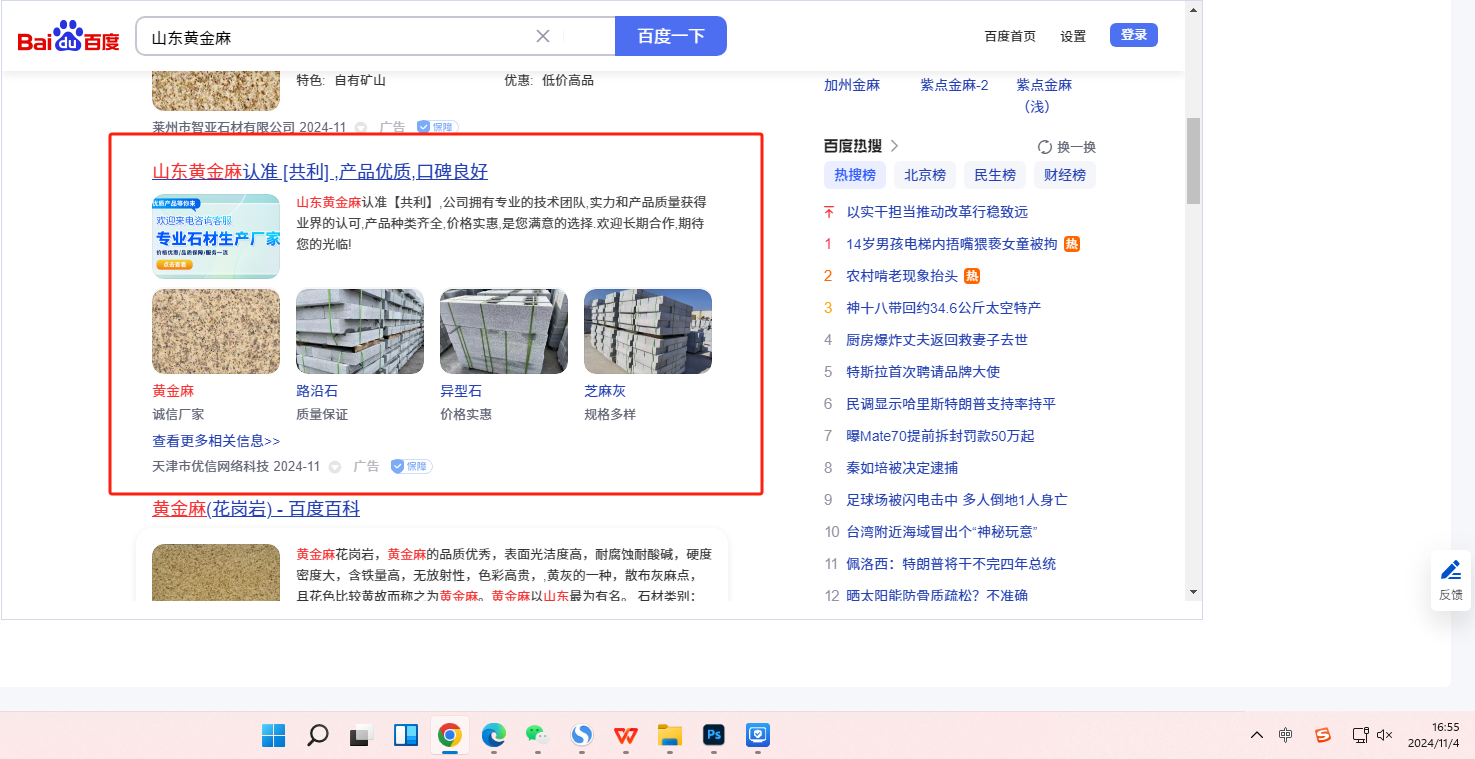Image resolution: width=1475 pixels, height=759 pixels.
Task: Open the Windows Start menu
Action: 273,736
